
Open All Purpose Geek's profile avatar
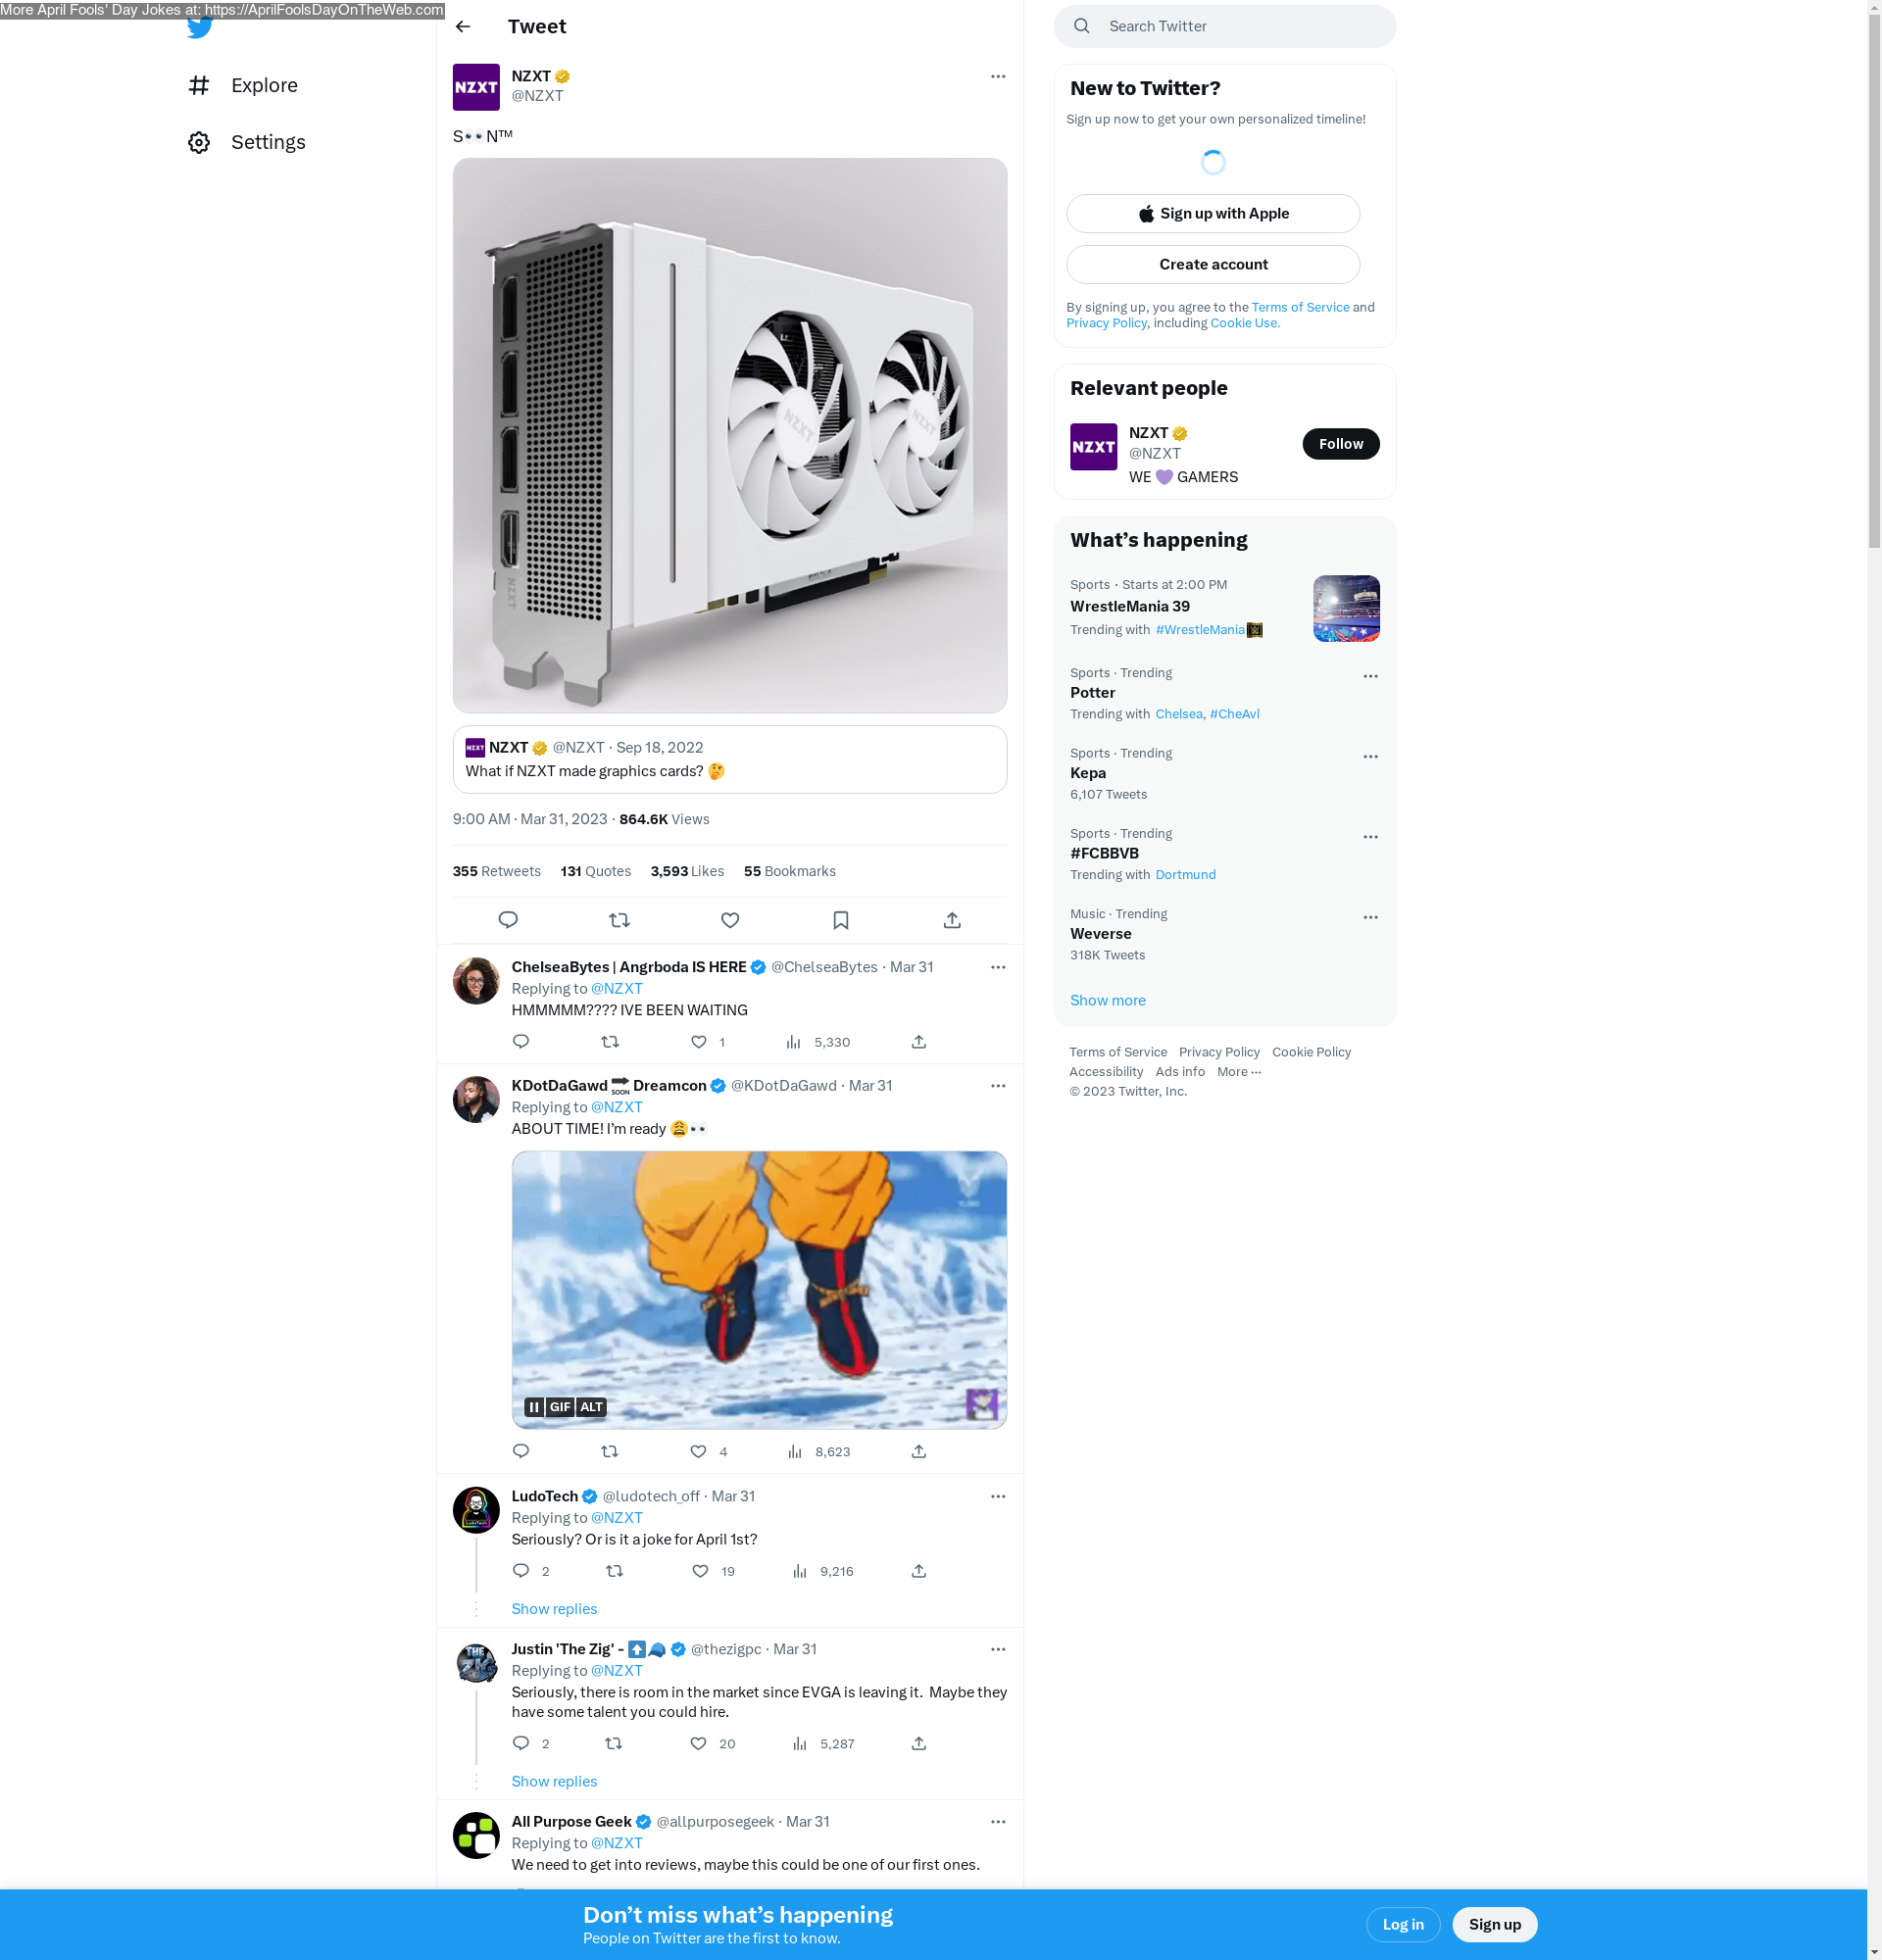pyautogui.click(x=476, y=1835)
